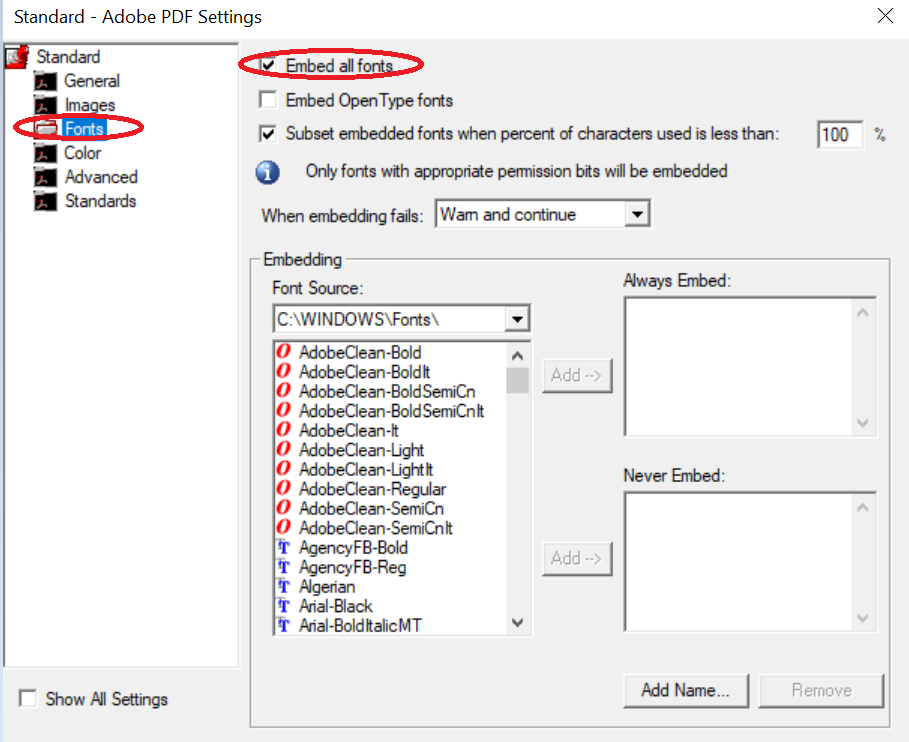
Task: Select AdobeClean-Regular in the font list
Action: point(372,489)
